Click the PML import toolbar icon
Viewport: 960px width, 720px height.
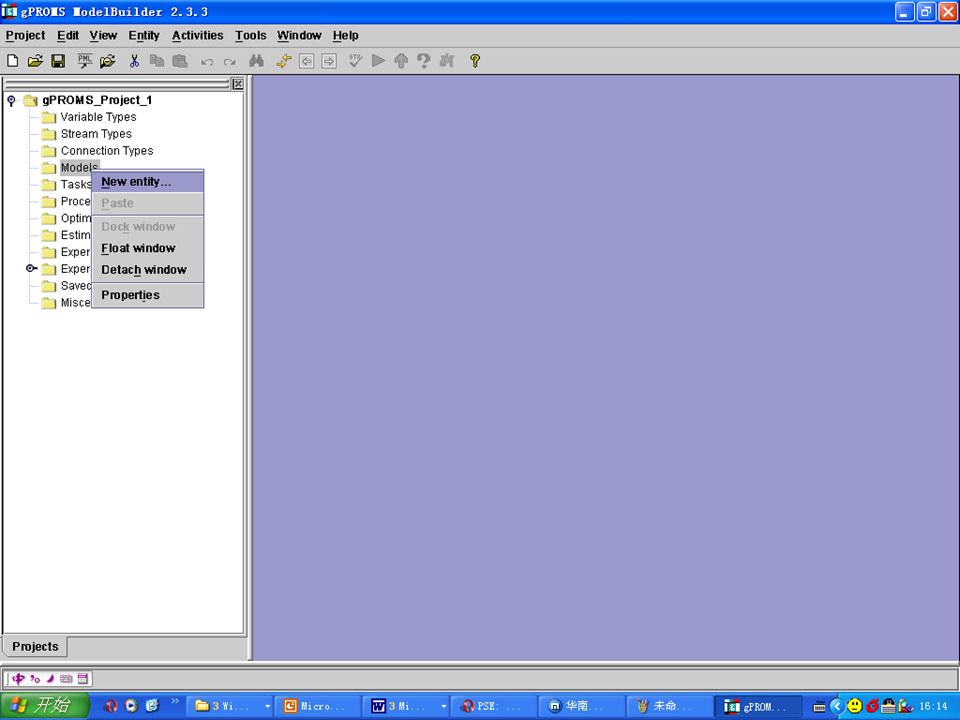point(84,61)
